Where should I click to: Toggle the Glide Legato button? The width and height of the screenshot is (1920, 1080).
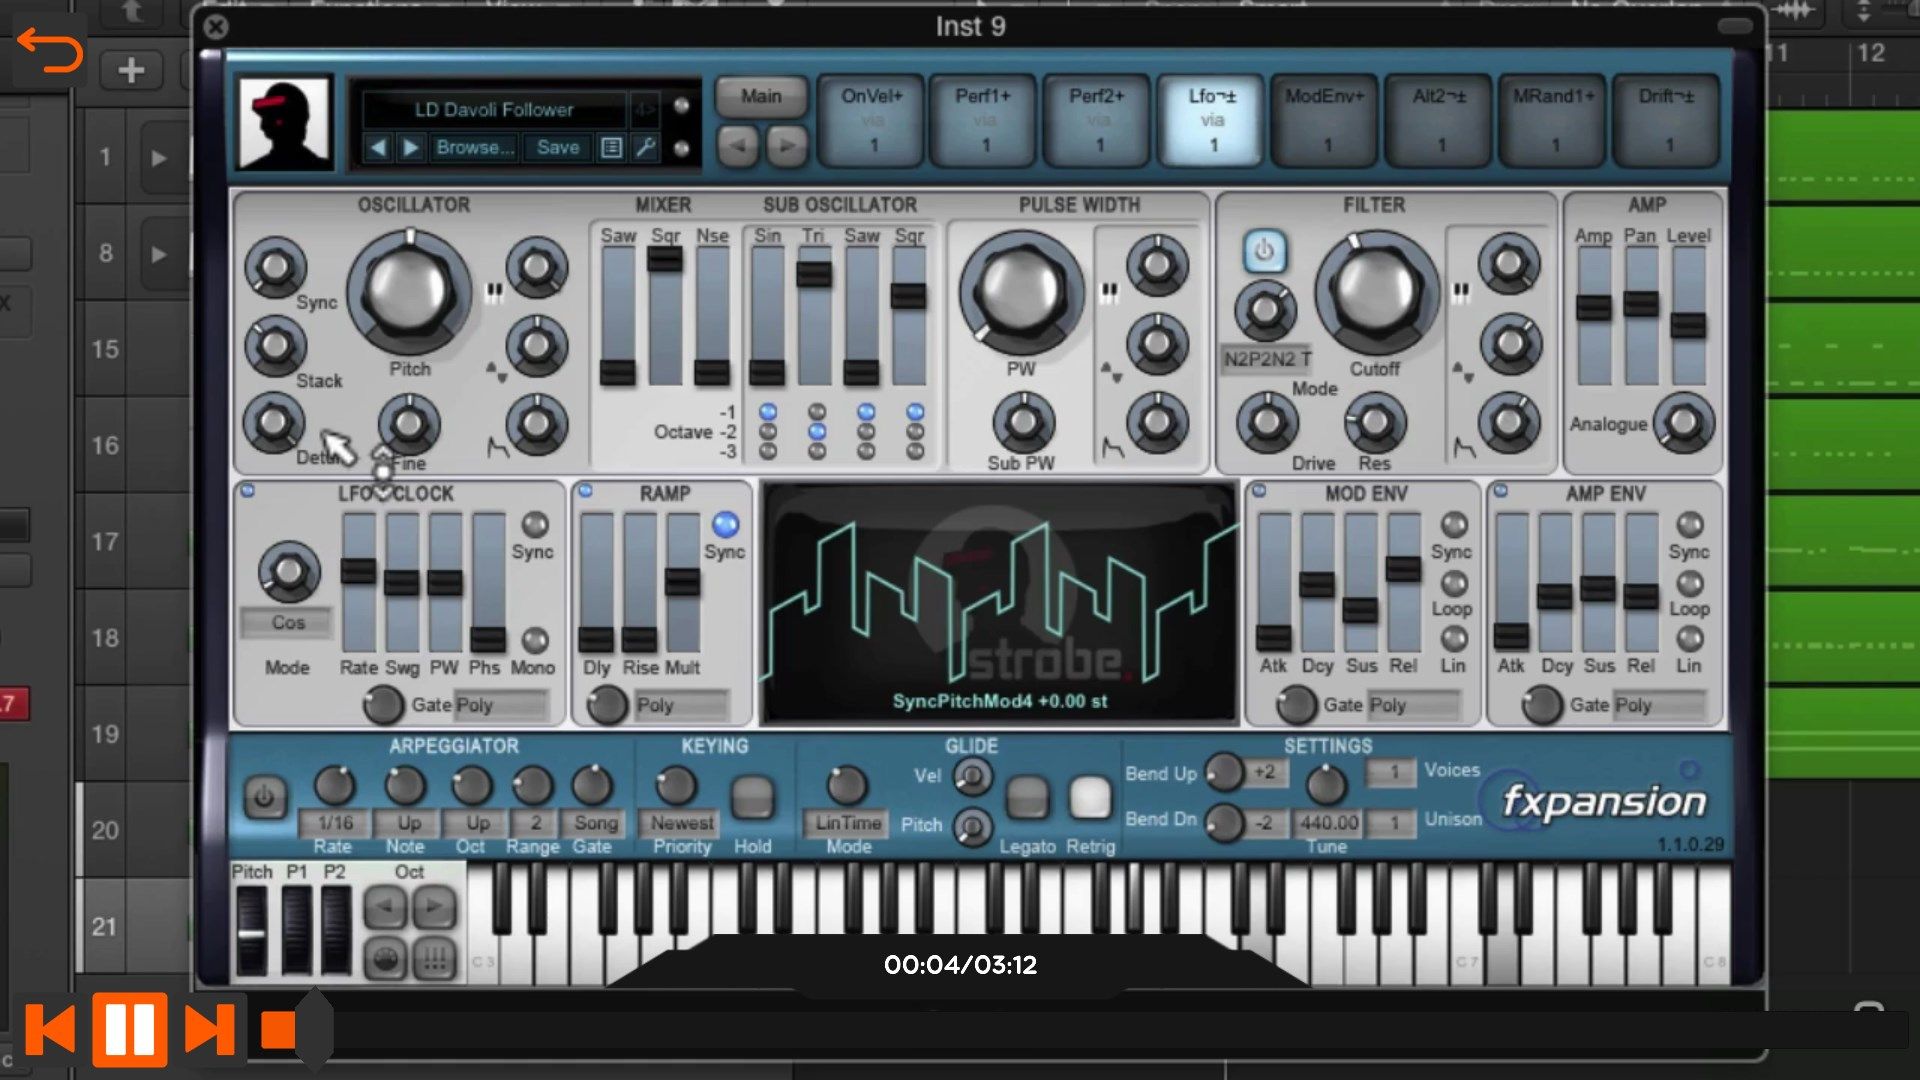tap(1027, 797)
